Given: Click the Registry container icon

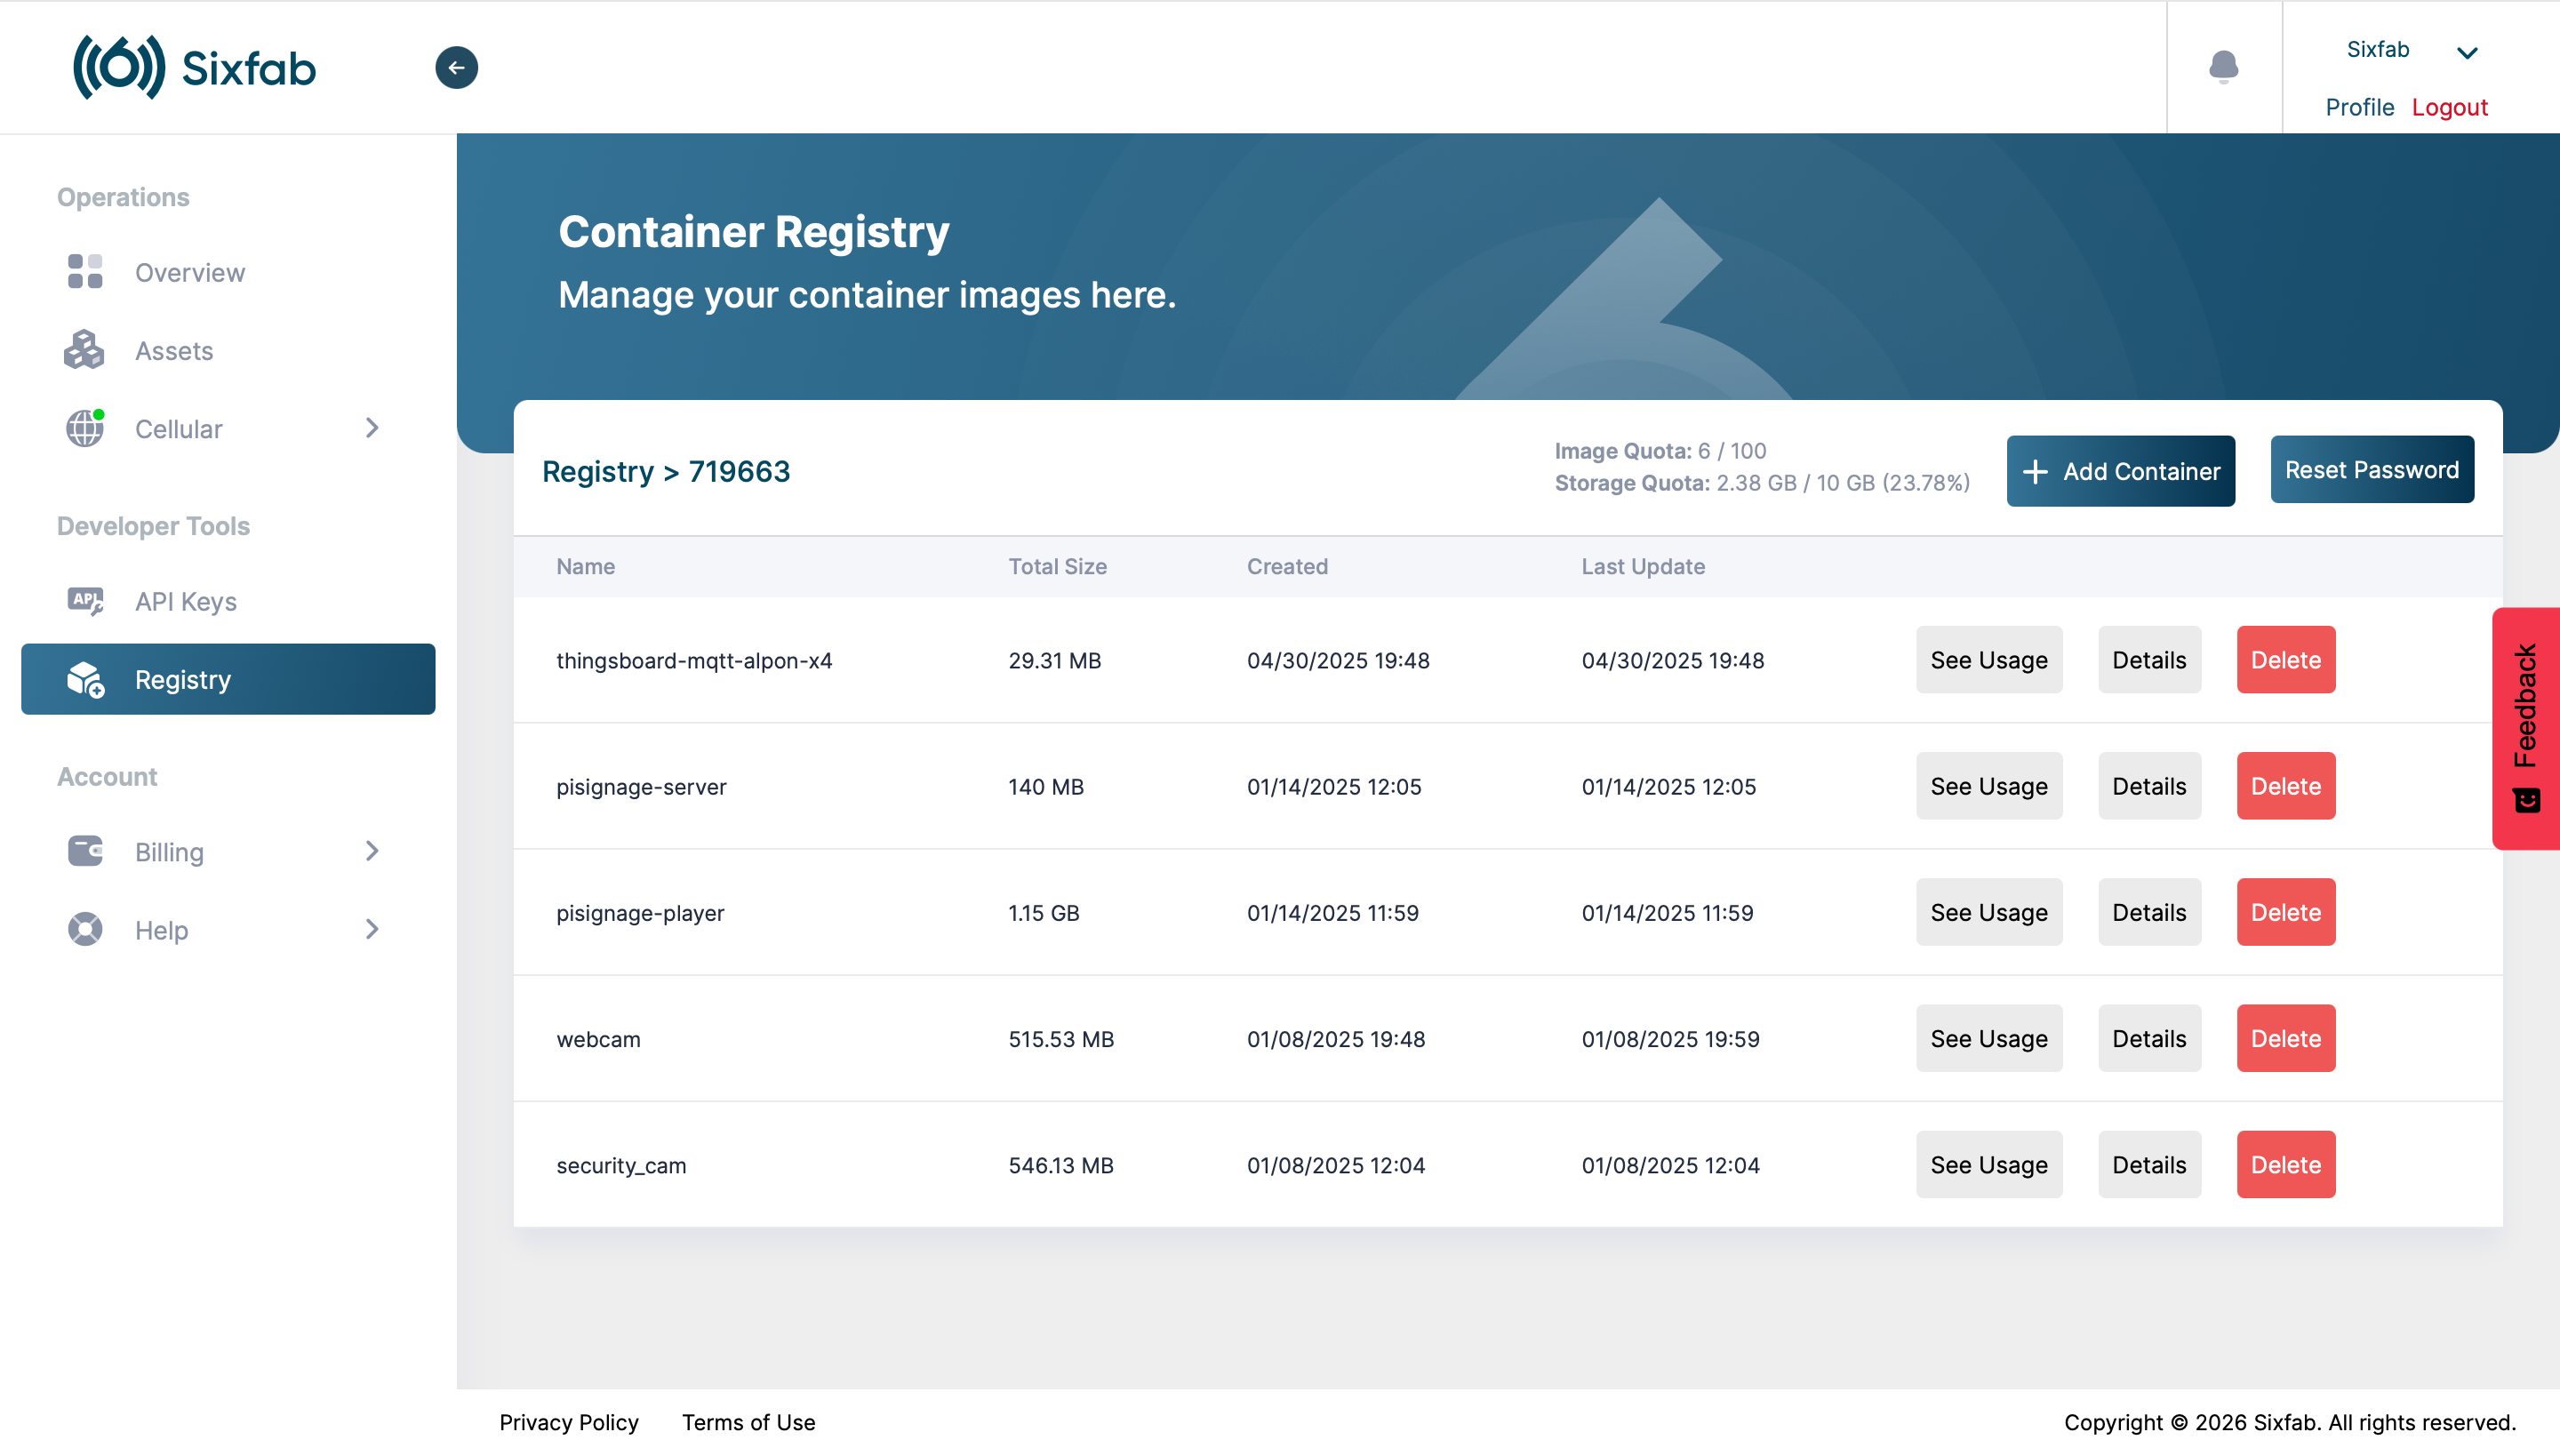Looking at the screenshot, I should (x=85, y=679).
